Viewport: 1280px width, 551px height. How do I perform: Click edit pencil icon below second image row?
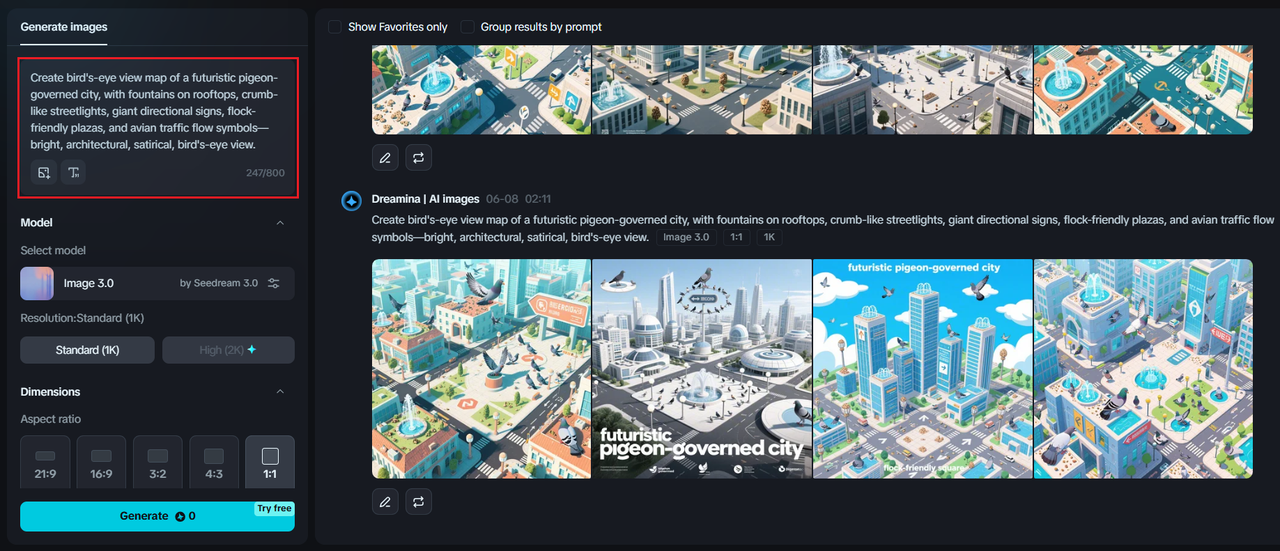point(385,501)
